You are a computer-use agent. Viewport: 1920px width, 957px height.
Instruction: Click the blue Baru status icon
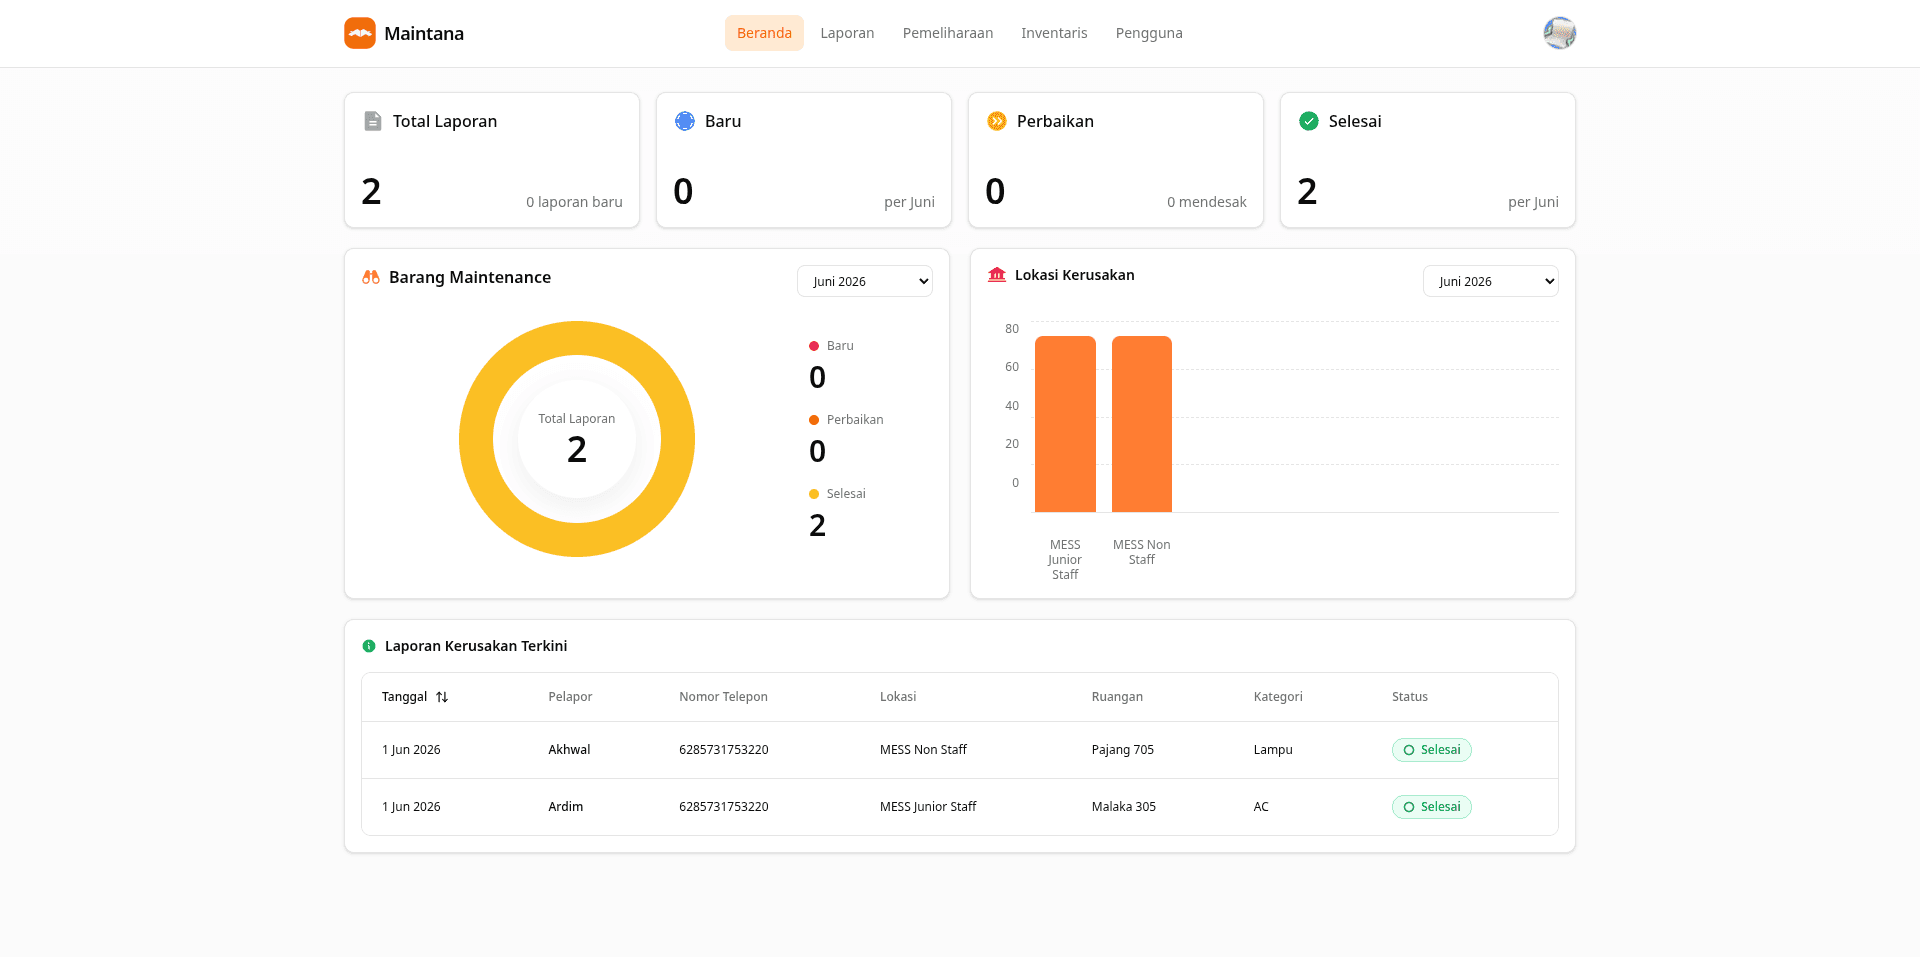pyautogui.click(x=685, y=121)
